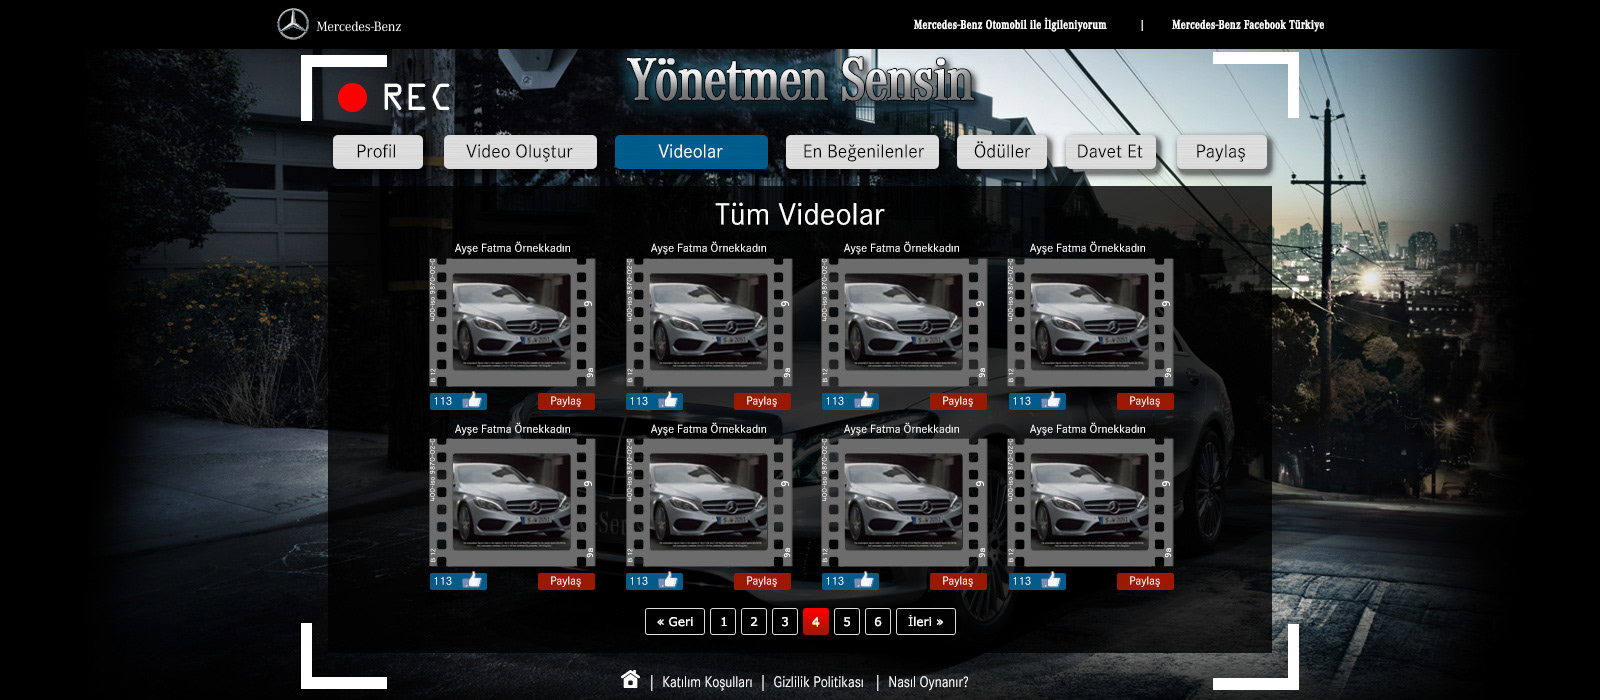Open the Davet Et tab

tap(1110, 152)
